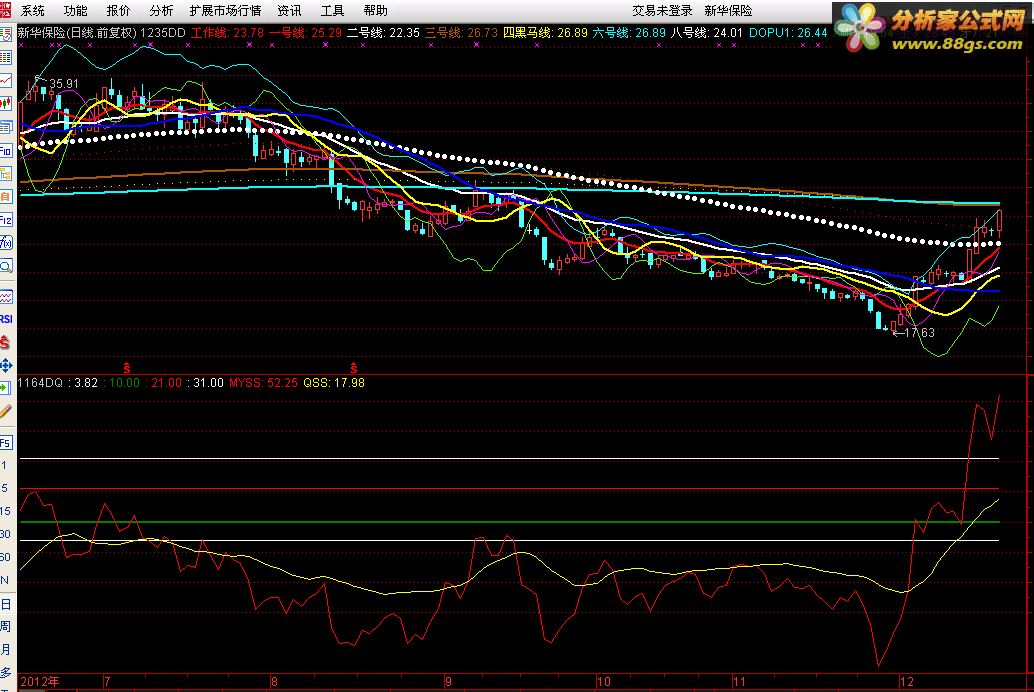Open the 帮助 menu
Screen dimensions: 1034x692
click(375, 11)
